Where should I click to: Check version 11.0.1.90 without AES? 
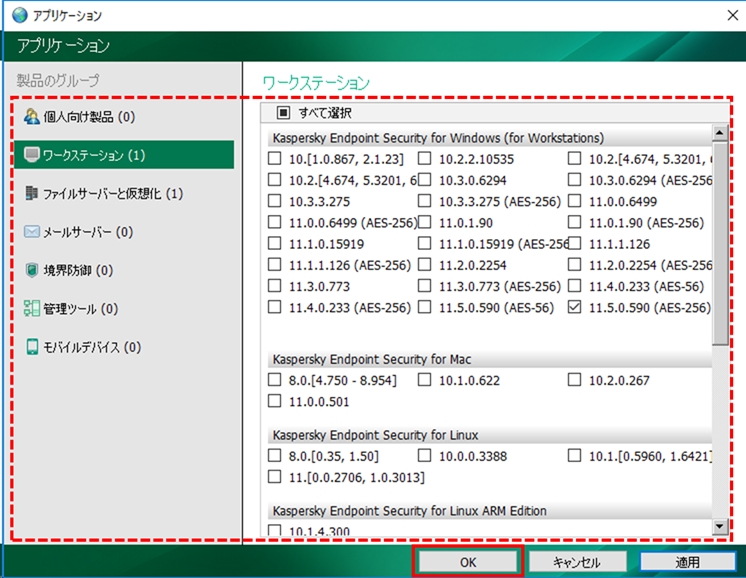pyautogui.click(x=424, y=222)
